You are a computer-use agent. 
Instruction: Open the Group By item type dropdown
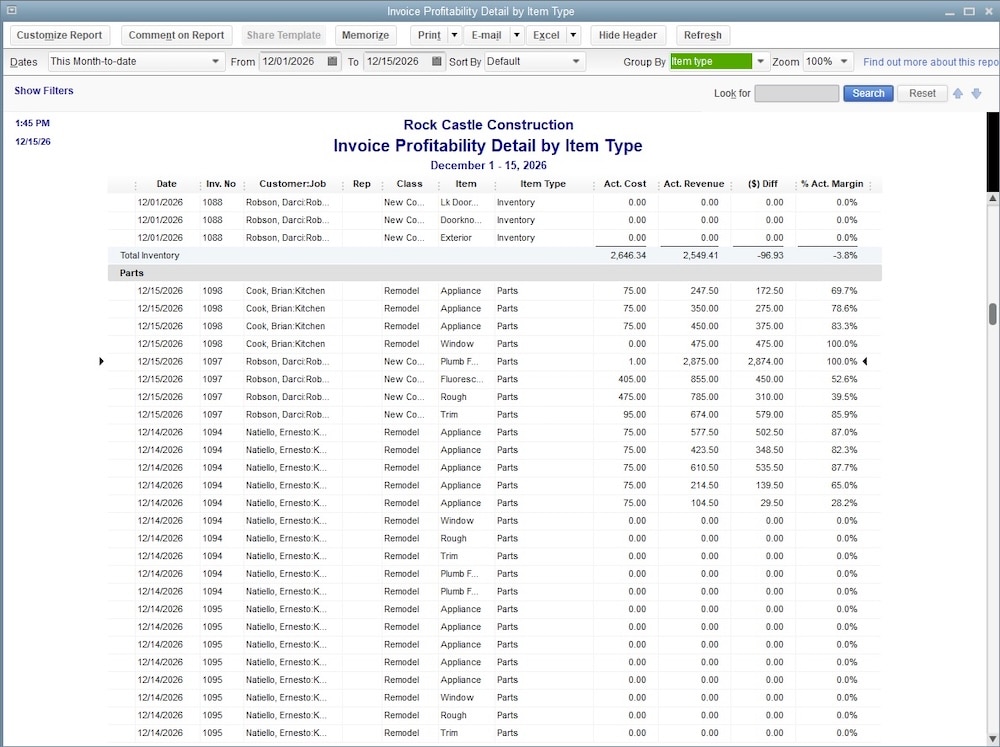click(759, 61)
